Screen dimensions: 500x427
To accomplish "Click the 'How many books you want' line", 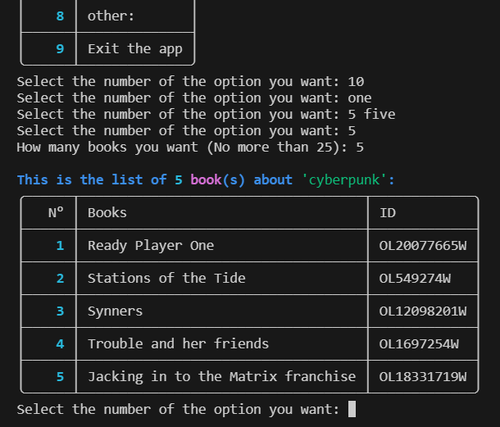I will (190, 147).
